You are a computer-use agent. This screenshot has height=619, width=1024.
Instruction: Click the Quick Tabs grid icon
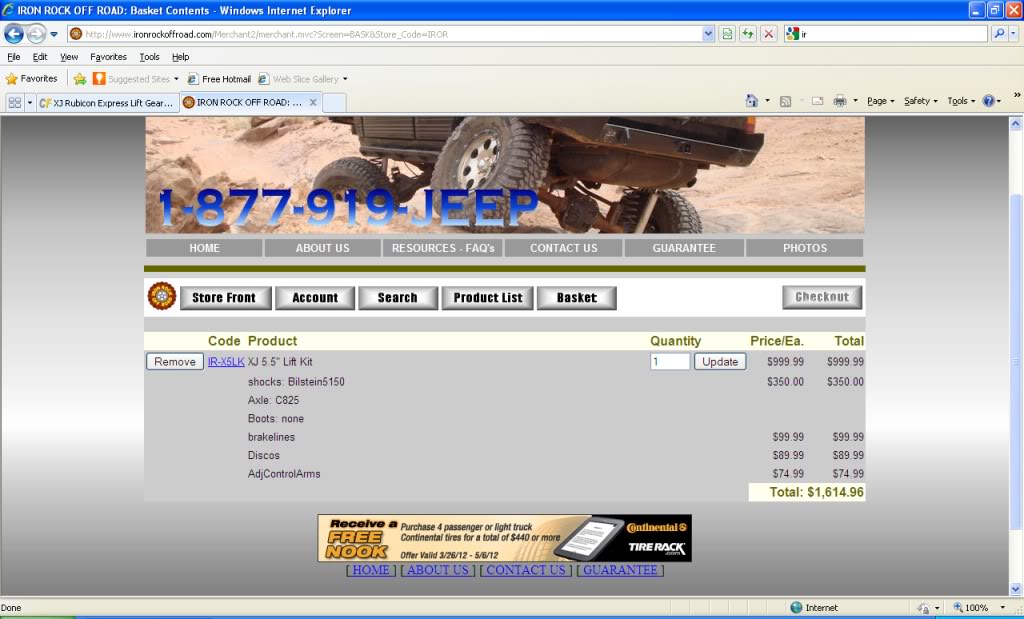click(x=14, y=103)
